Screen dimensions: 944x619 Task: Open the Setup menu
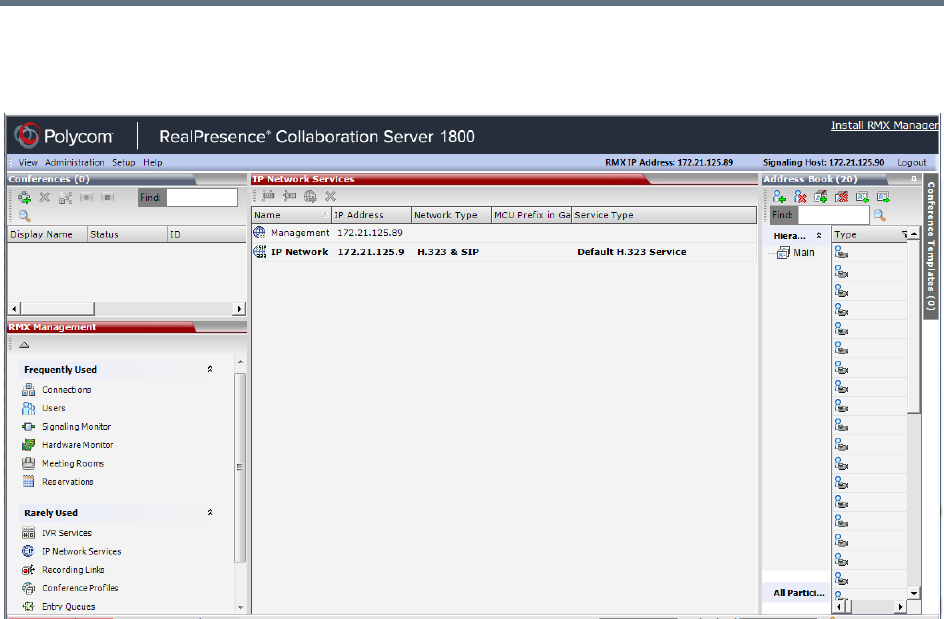pos(123,163)
